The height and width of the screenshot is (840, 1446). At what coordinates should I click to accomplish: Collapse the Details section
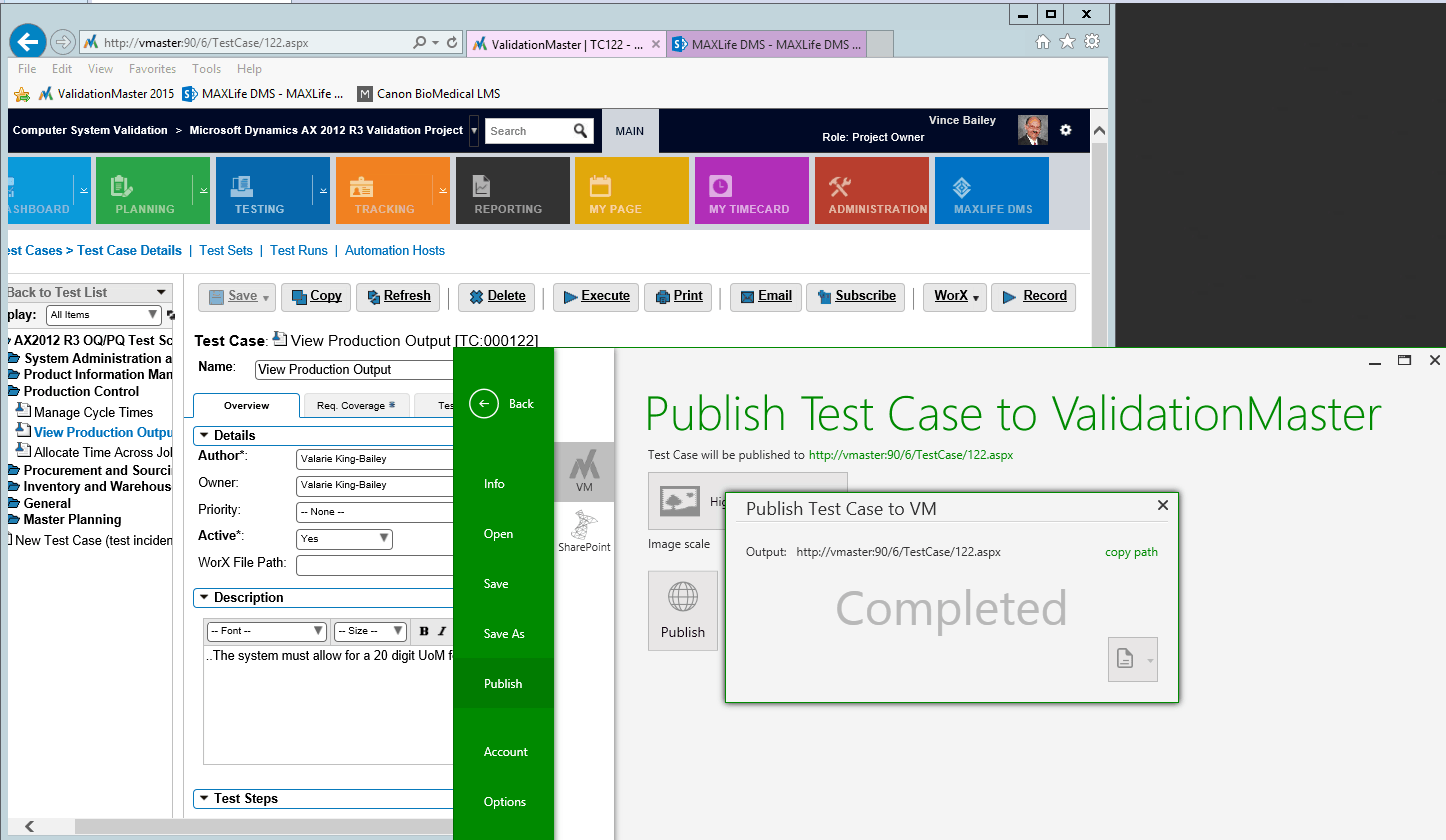click(205, 435)
